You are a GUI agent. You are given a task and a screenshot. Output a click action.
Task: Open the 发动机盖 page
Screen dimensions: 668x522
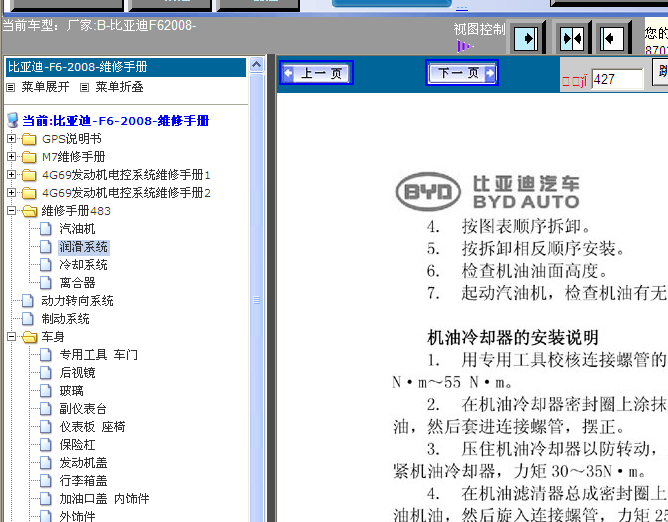(x=83, y=462)
